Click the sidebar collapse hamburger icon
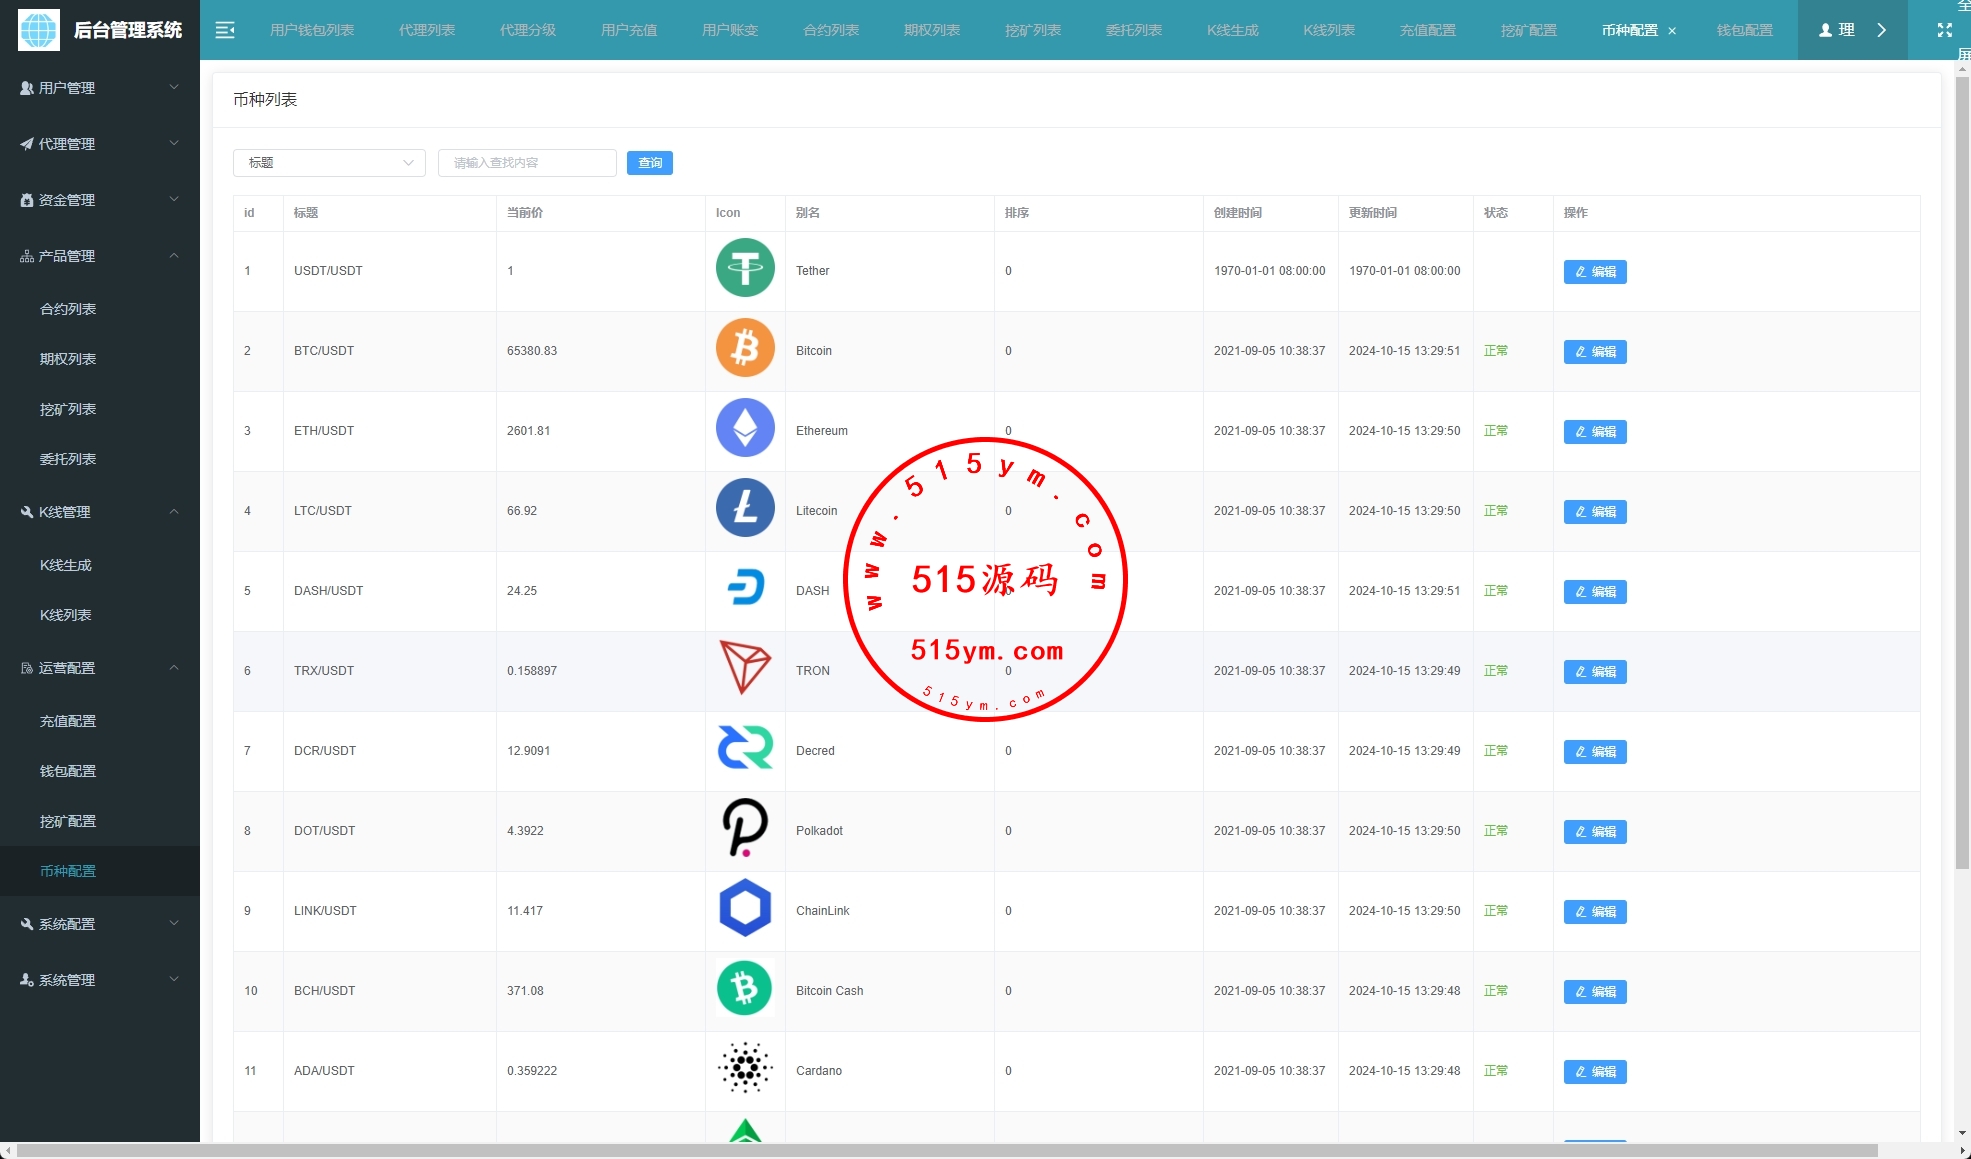Screen dimensions: 1971x1159 225,30
